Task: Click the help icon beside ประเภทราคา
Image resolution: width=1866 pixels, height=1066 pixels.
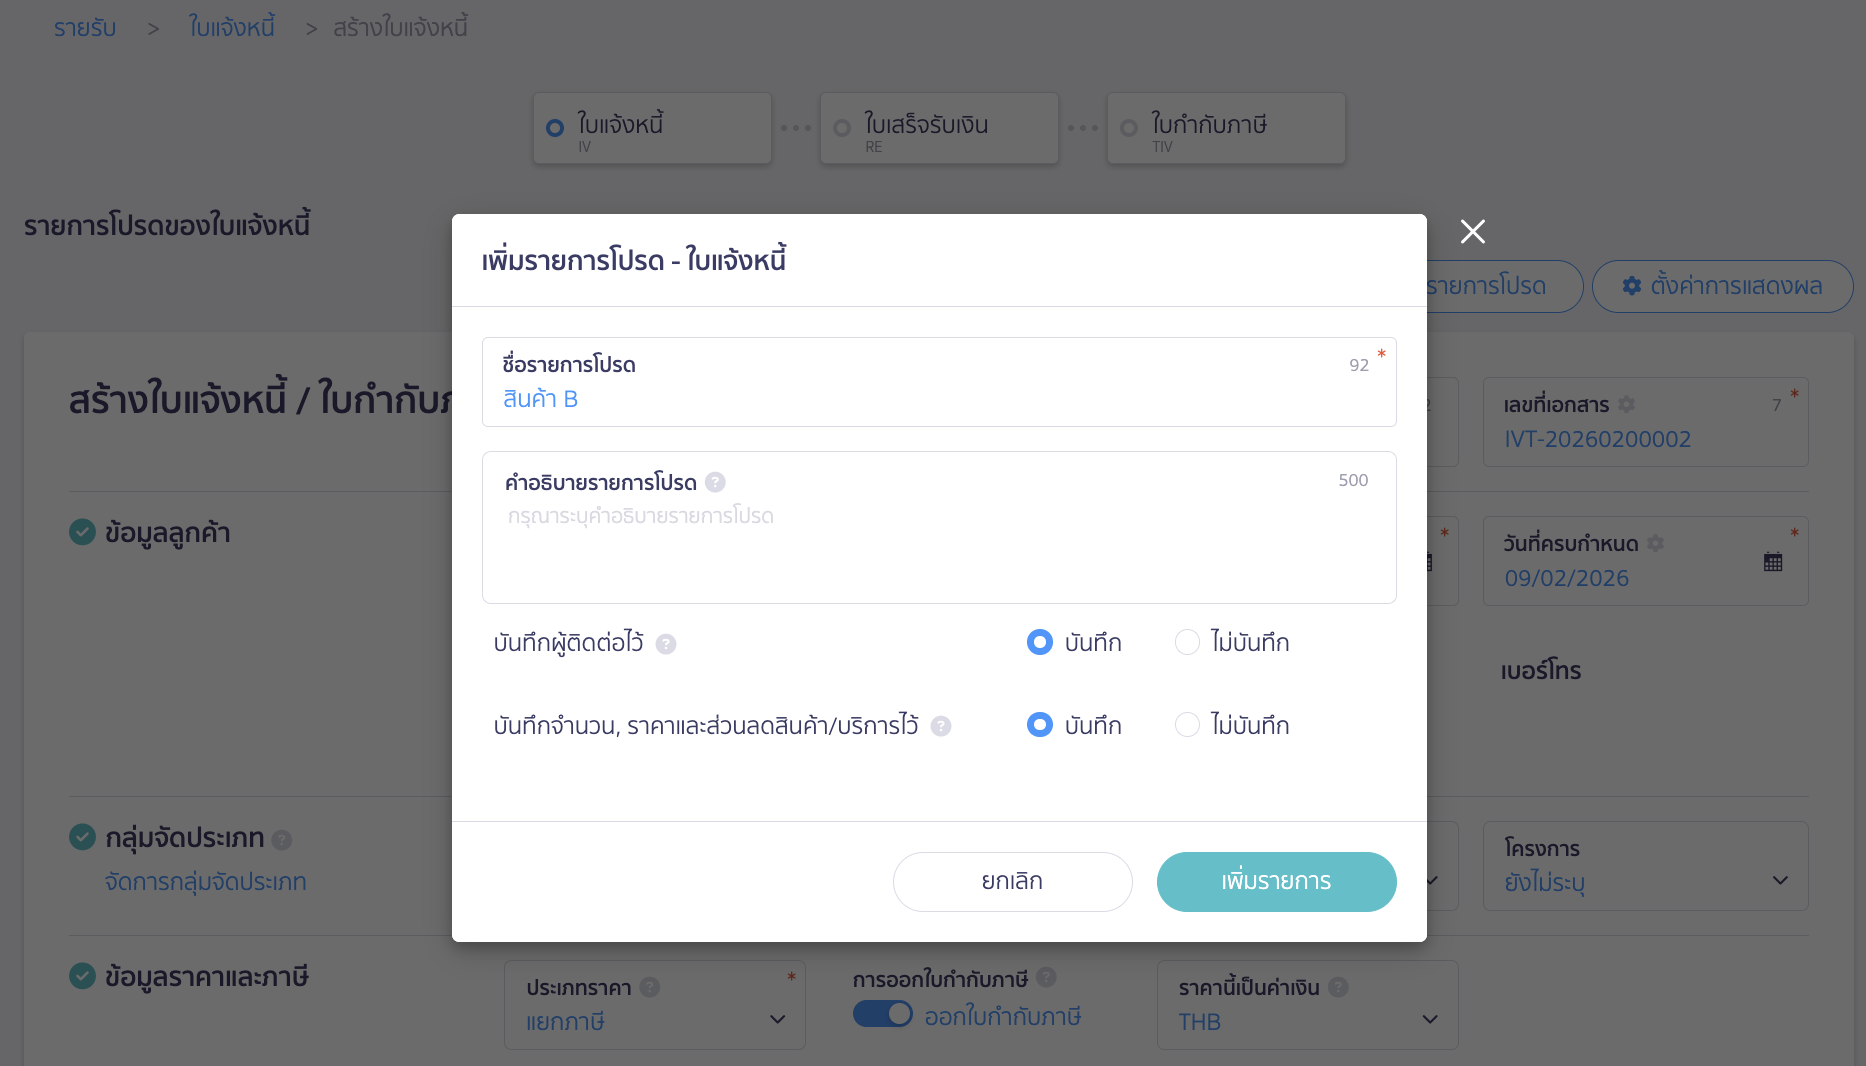Action: (x=652, y=987)
